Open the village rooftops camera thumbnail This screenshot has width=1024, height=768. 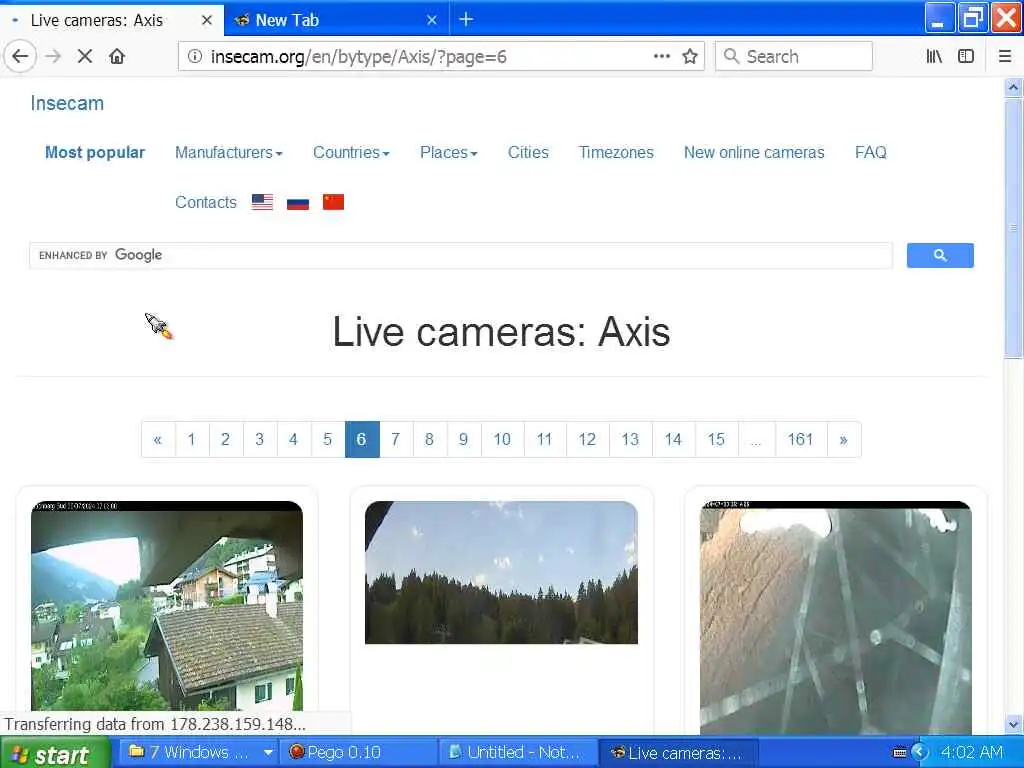pyautogui.click(x=167, y=606)
